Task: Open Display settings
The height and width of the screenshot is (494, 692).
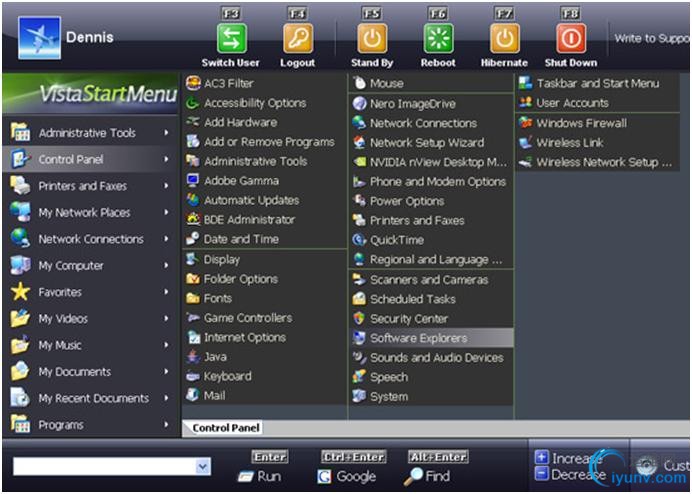Action: (265, 259)
